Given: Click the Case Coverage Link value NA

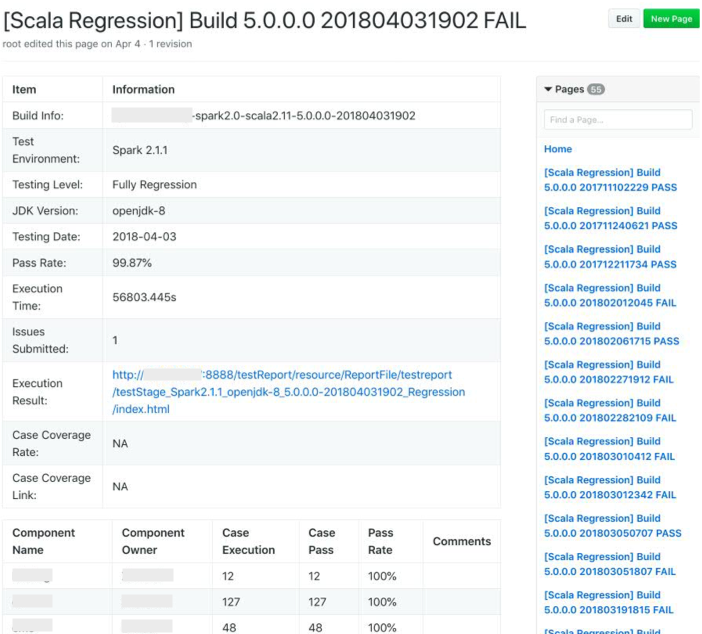Looking at the screenshot, I should [120, 487].
